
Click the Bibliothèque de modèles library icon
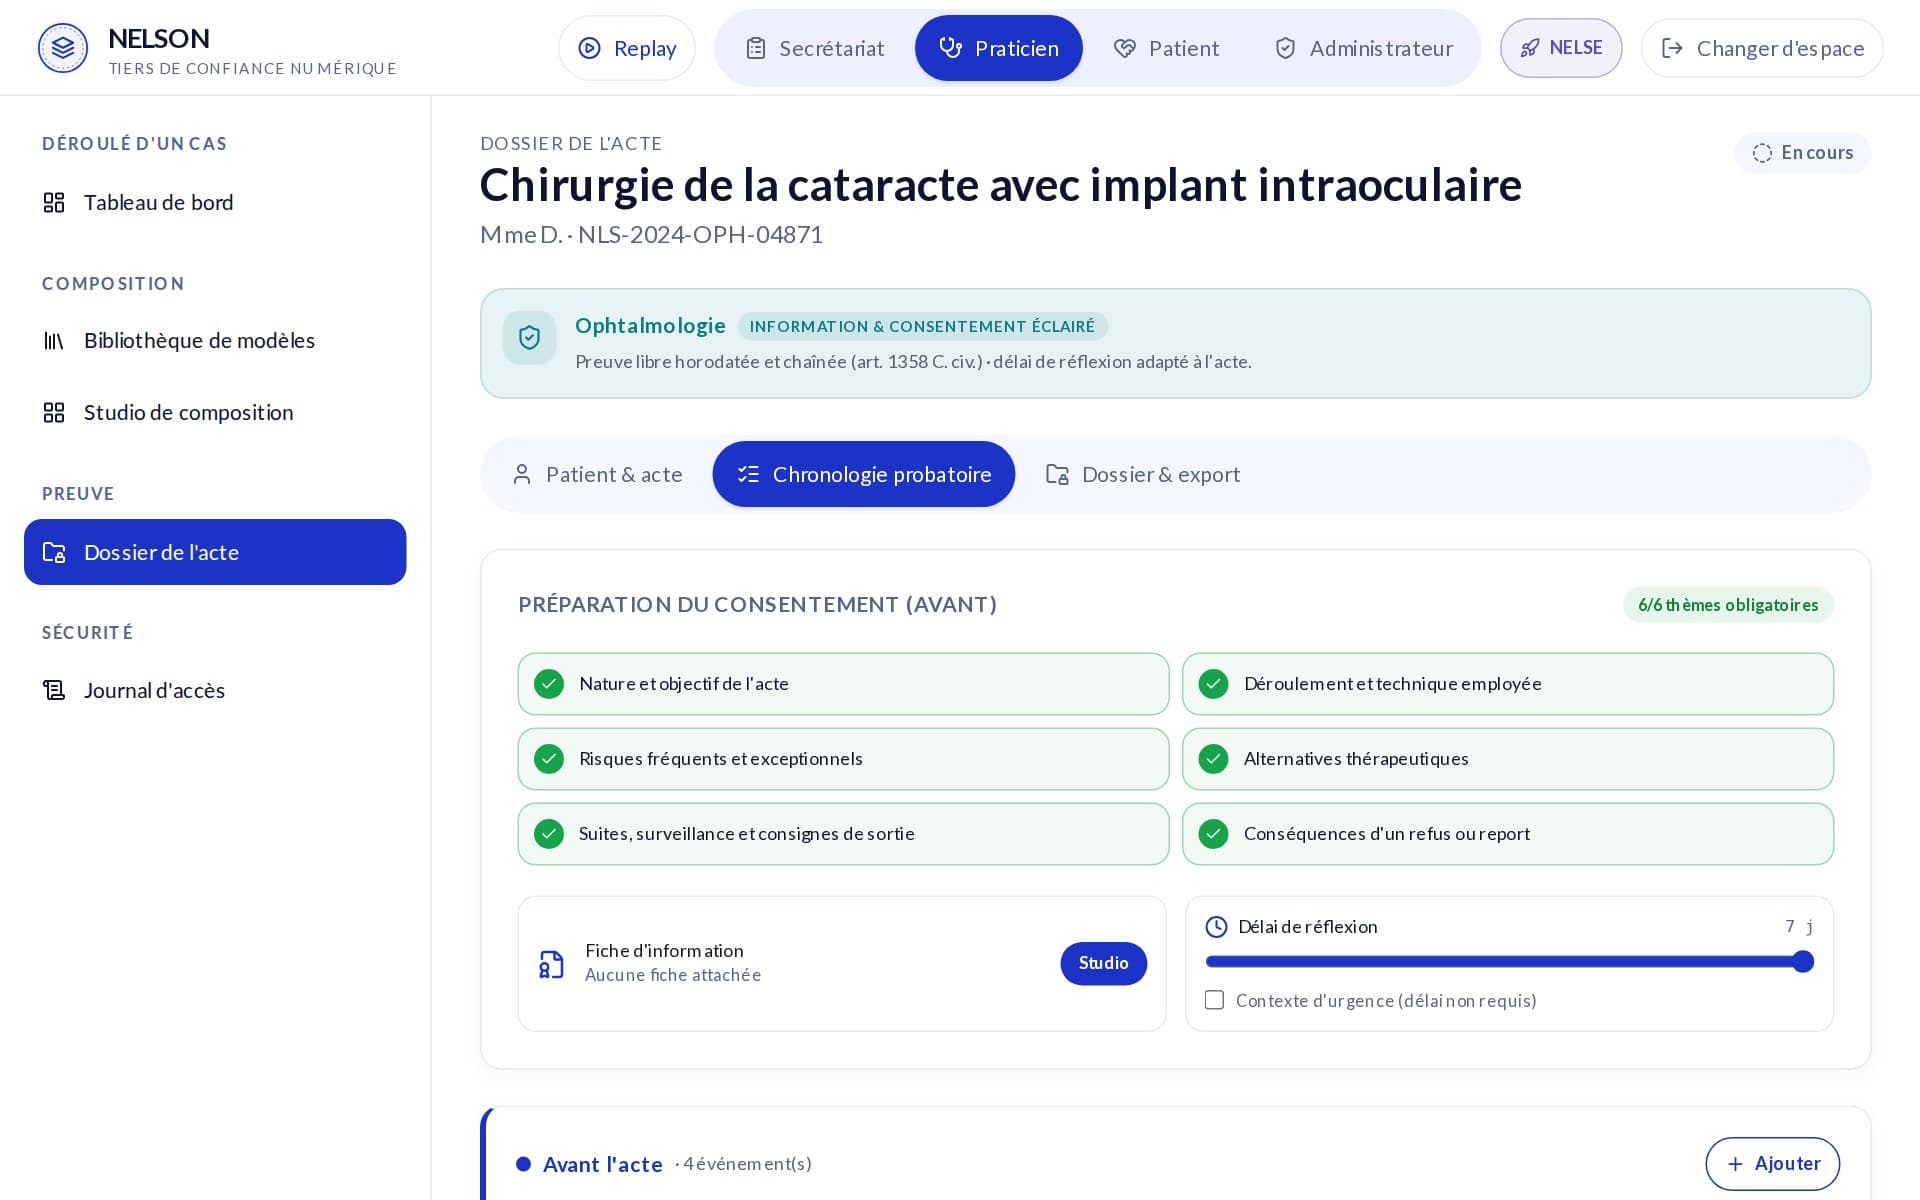[54, 341]
